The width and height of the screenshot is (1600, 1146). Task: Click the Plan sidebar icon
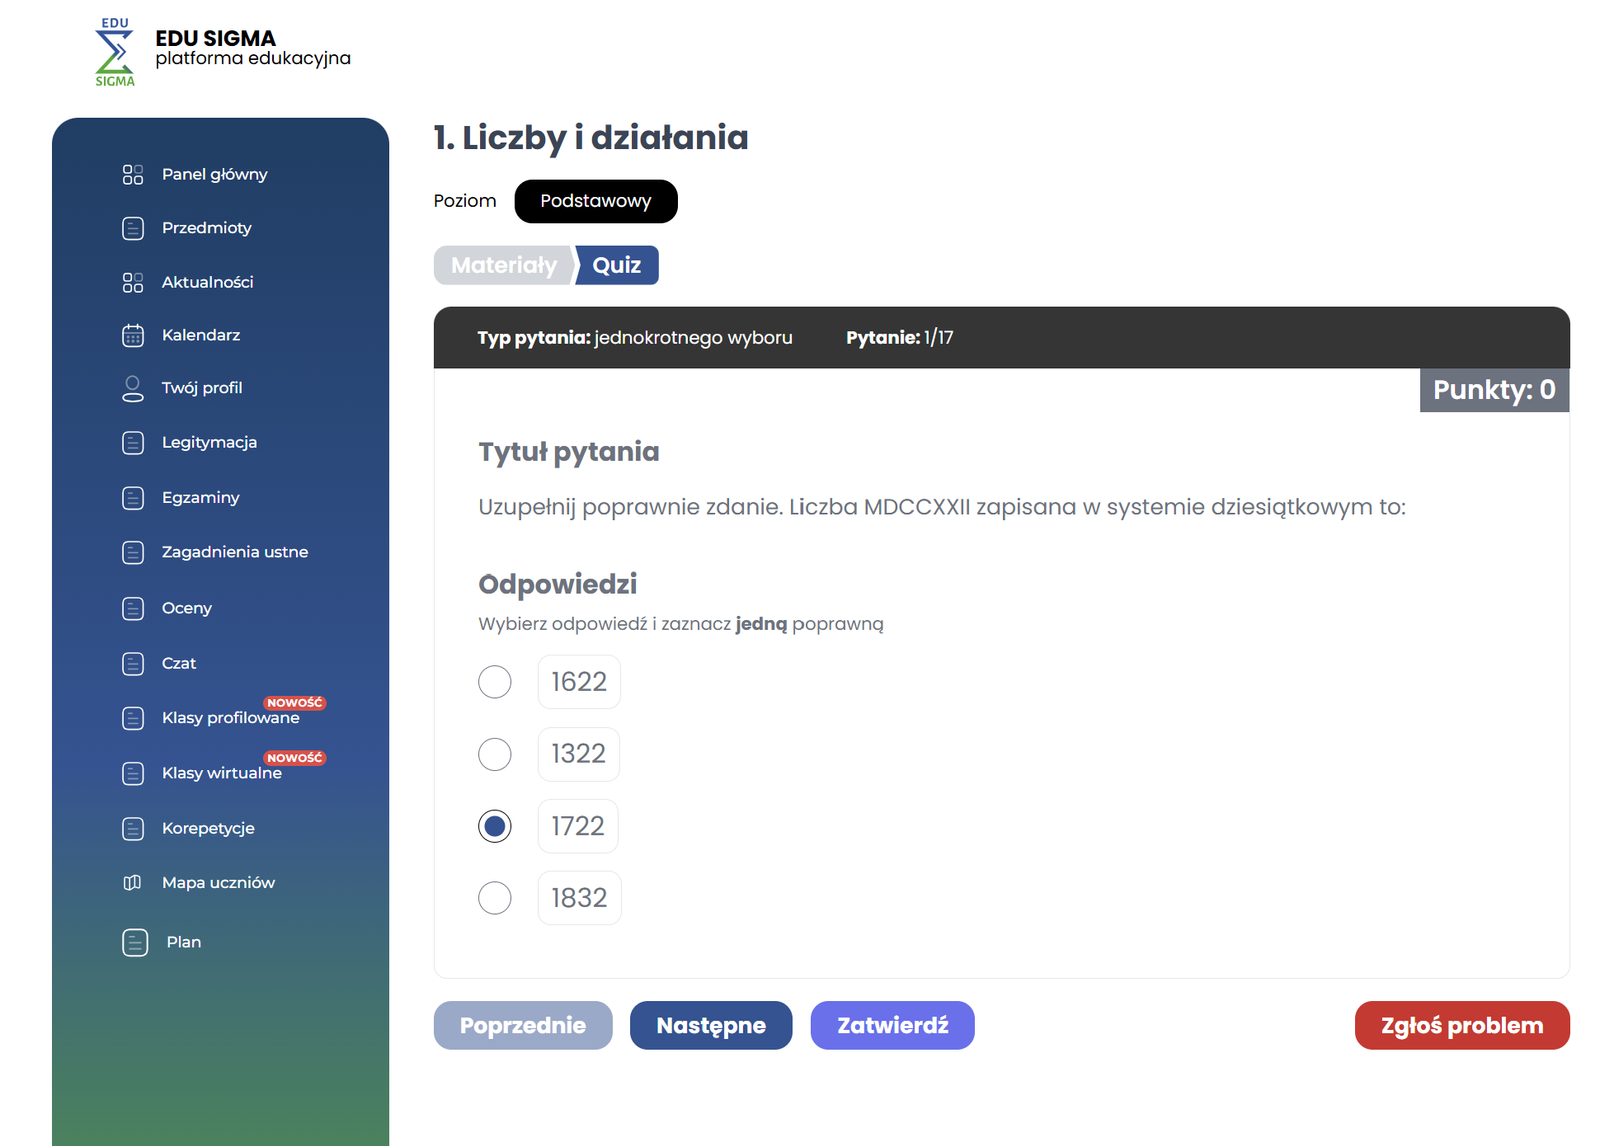pyautogui.click(x=135, y=943)
